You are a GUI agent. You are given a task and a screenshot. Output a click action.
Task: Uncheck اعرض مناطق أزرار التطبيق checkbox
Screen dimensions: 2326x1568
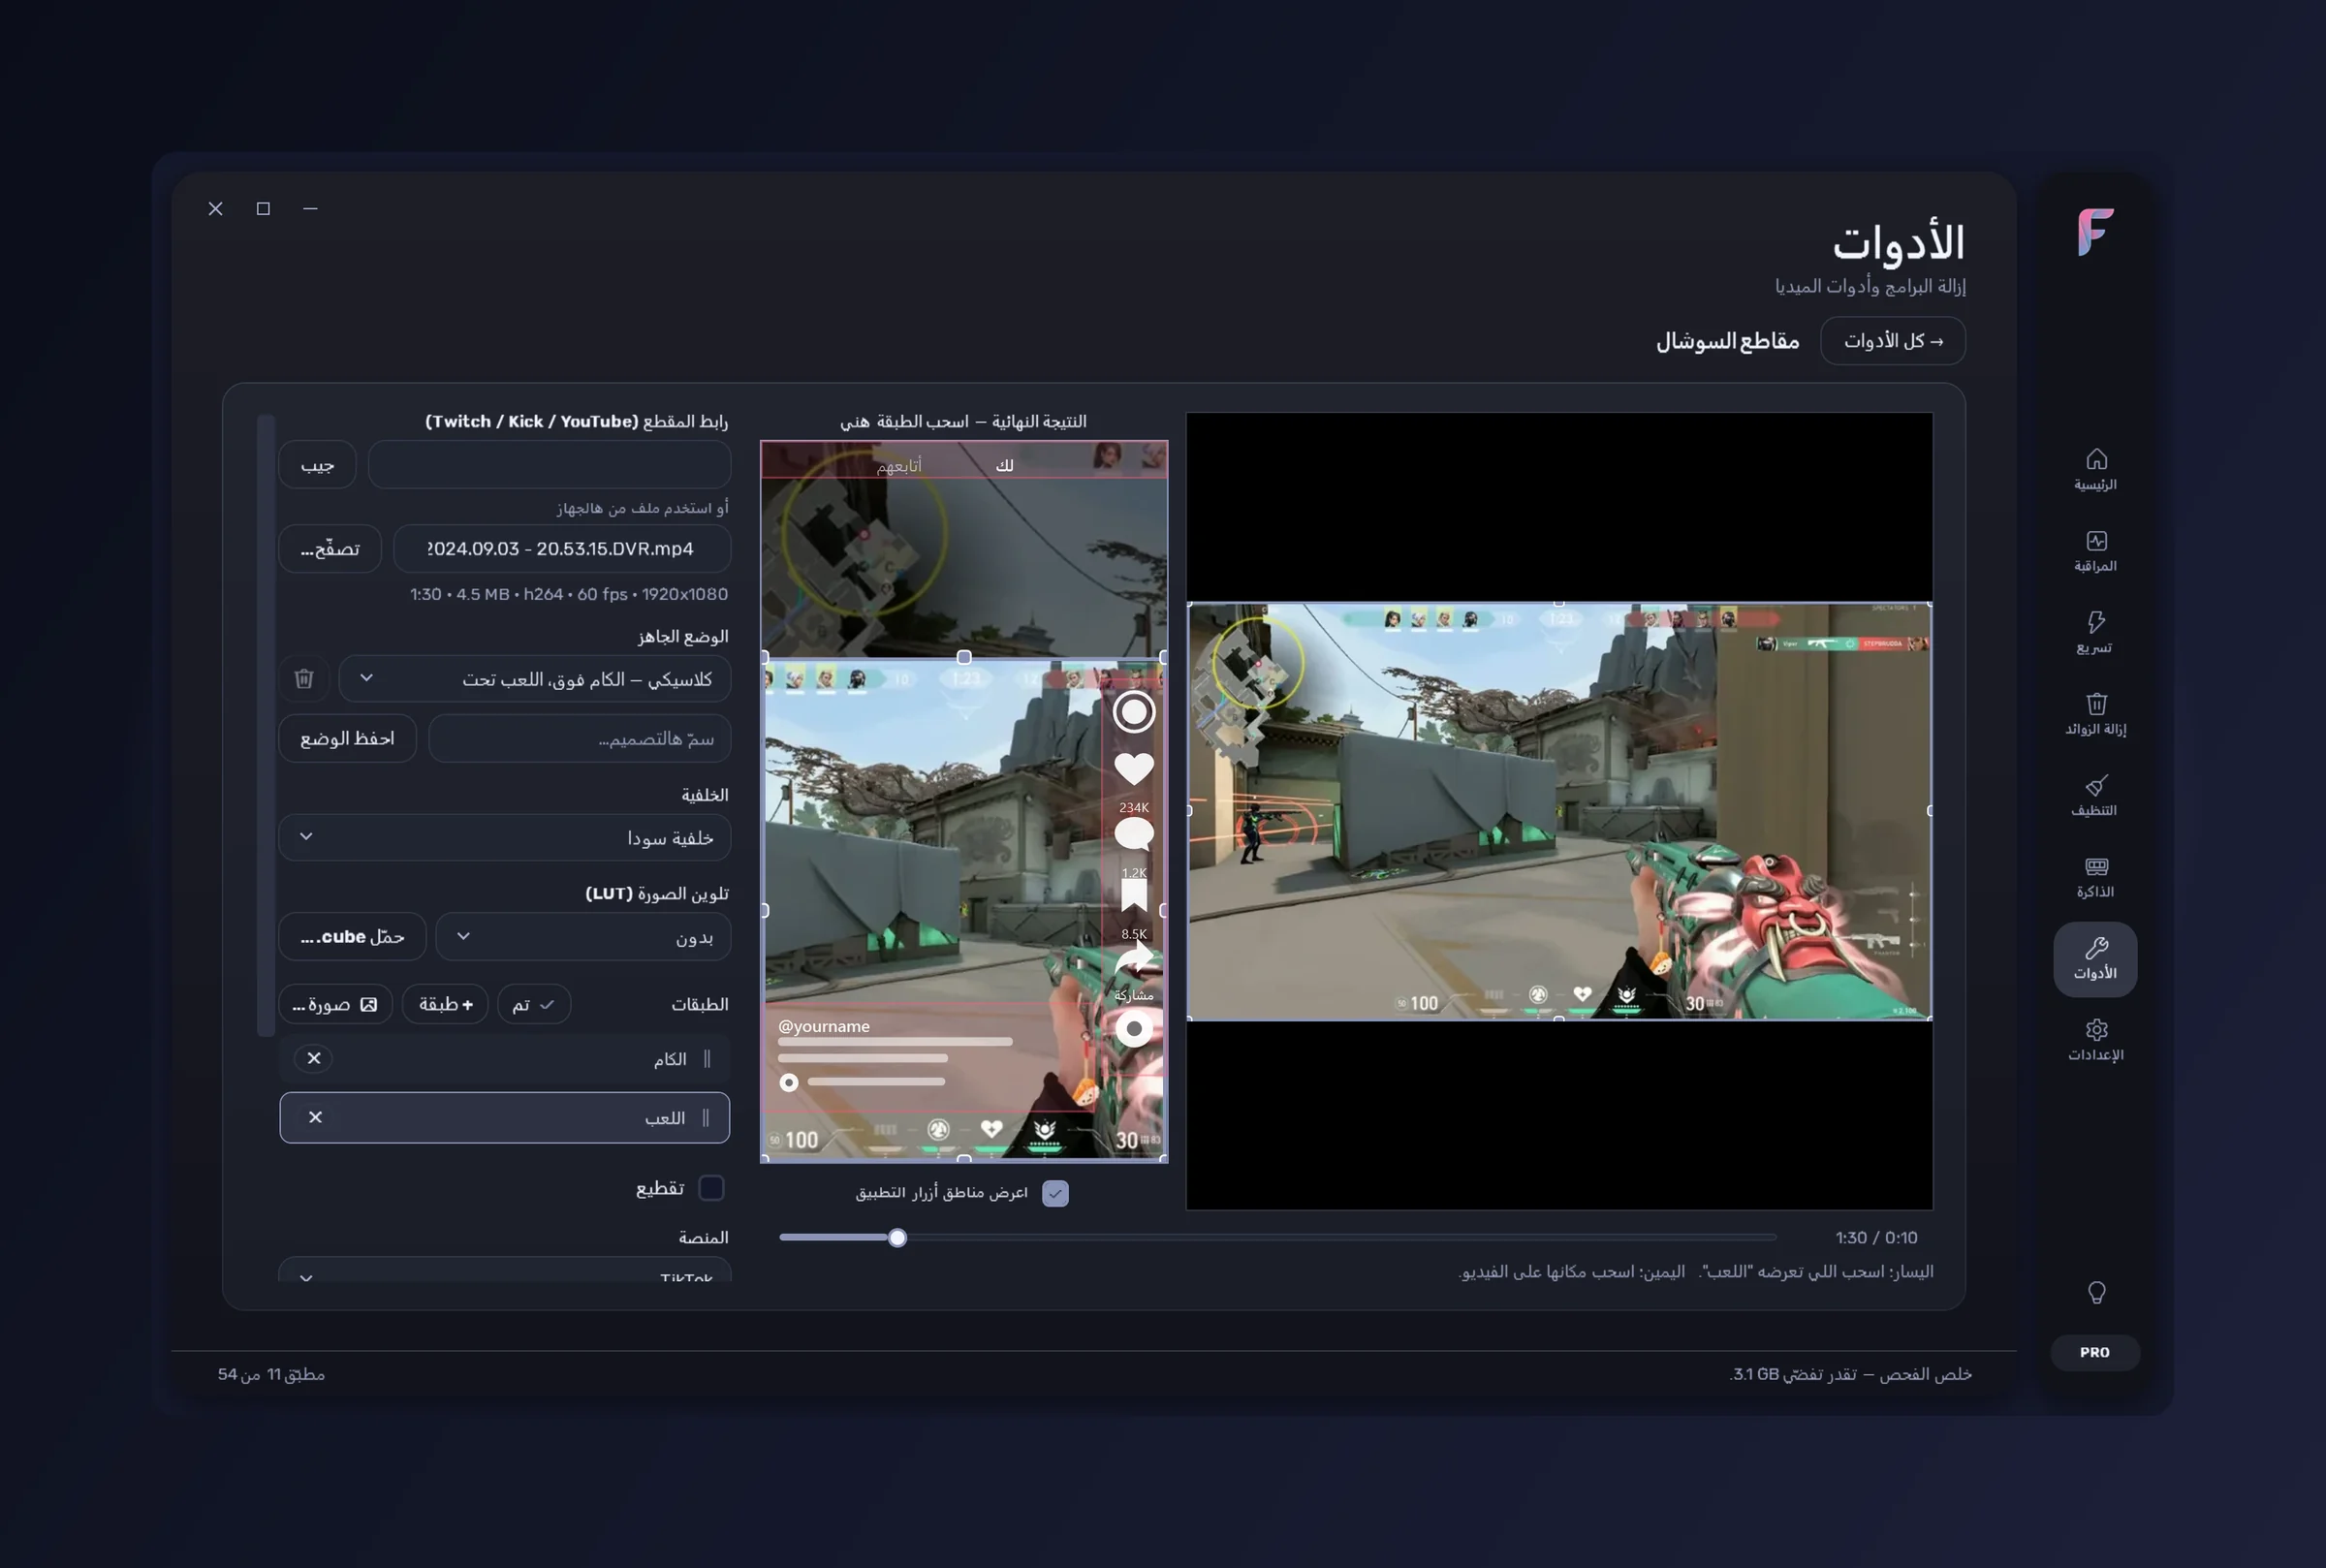(x=1055, y=1193)
